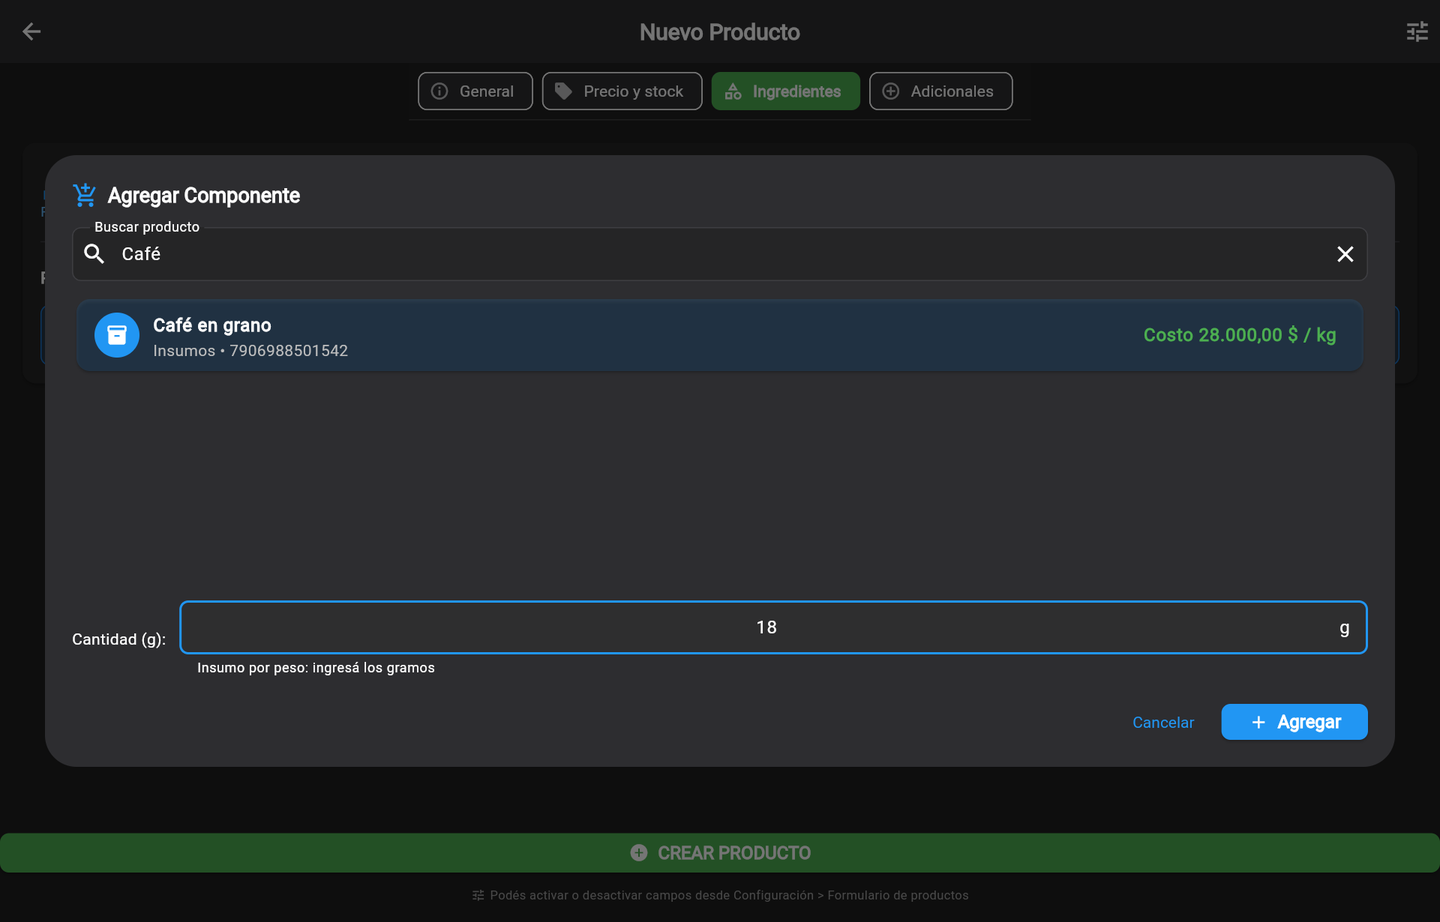The image size is (1440, 922).
Task: Click the Agregar button
Action: 1294,722
